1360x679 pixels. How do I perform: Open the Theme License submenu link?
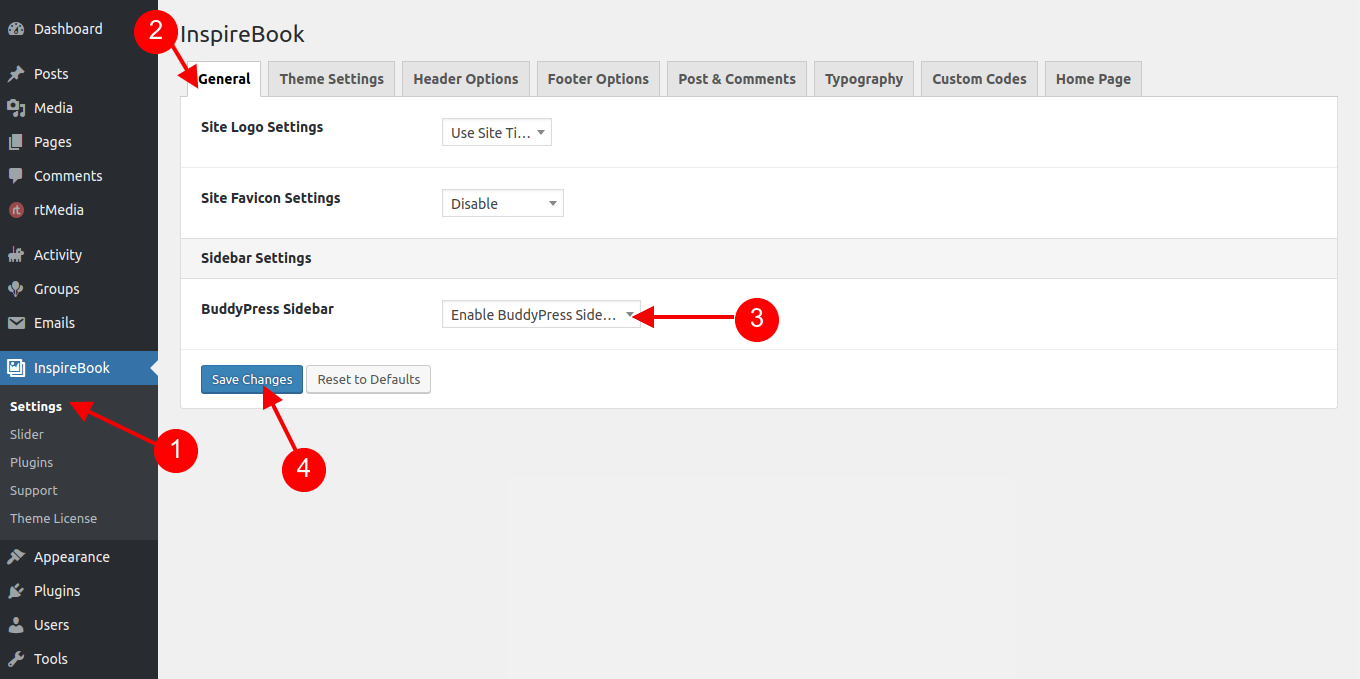tap(54, 519)
